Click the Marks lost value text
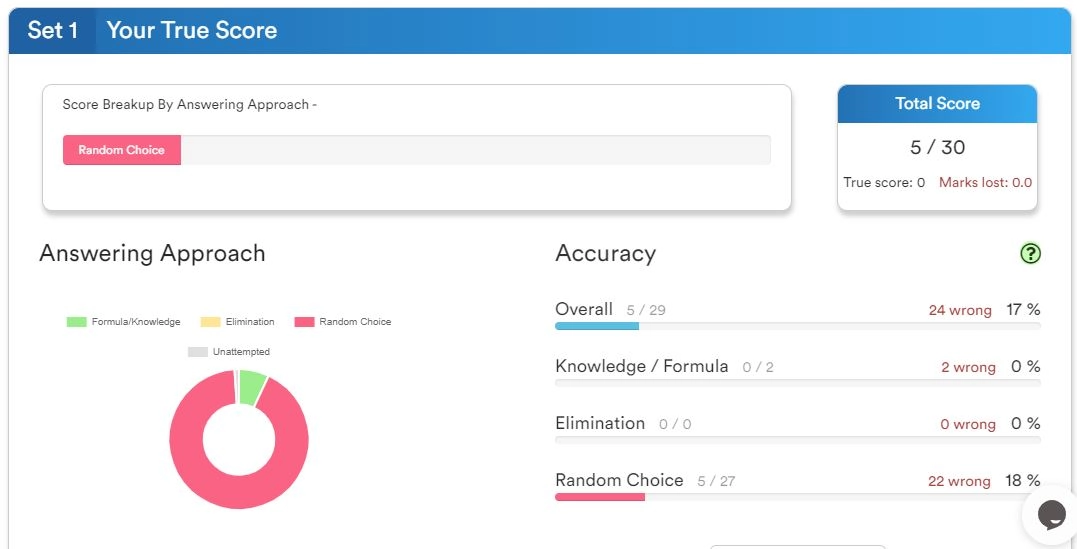The image size is (1077, 549). [985, 183]
